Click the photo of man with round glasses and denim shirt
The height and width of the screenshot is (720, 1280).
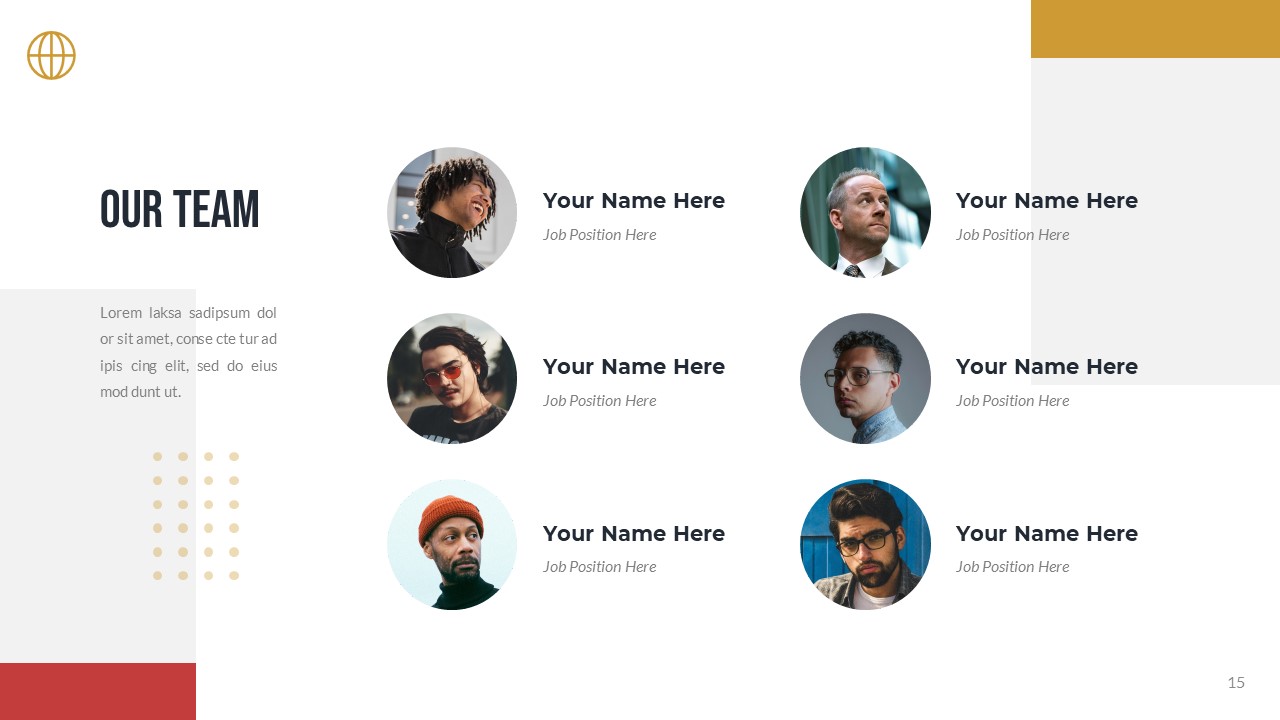pos(865,379)
